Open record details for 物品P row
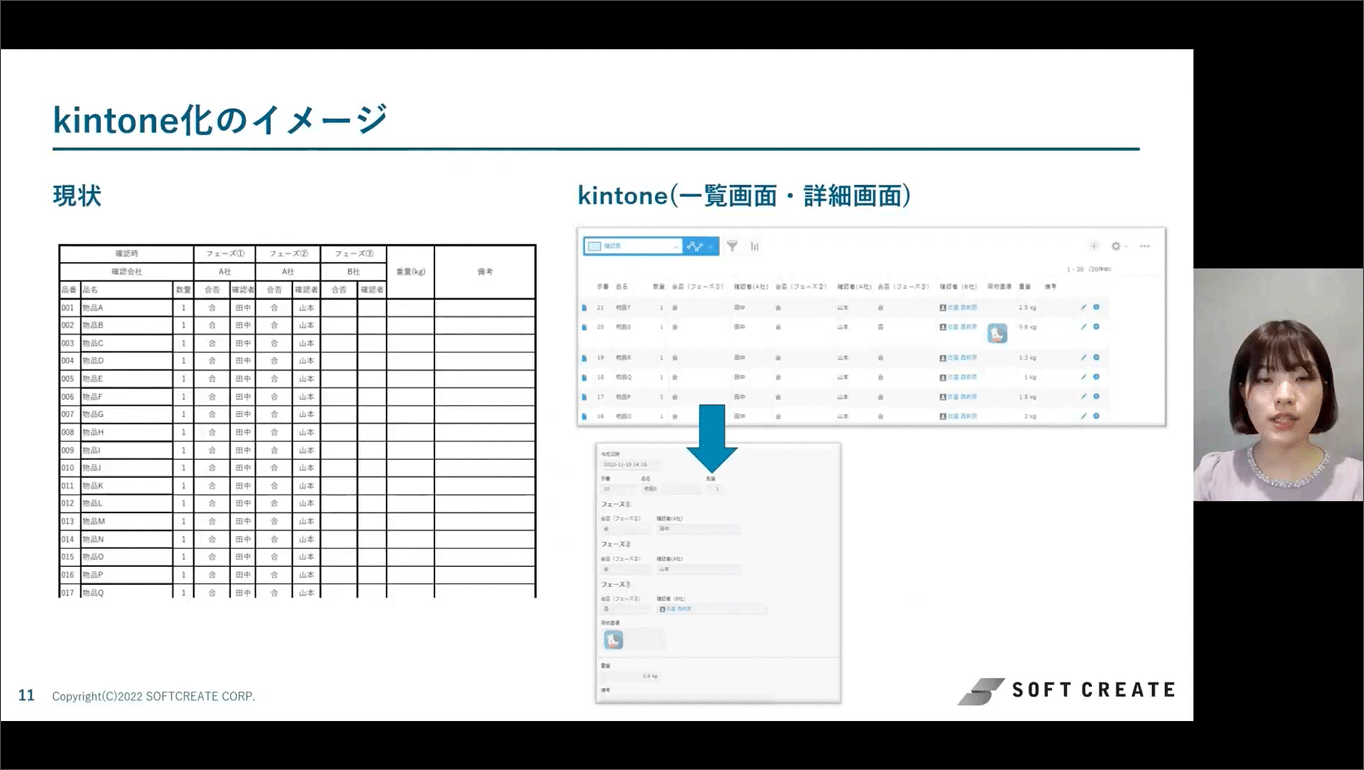The image size is (1364, 770). click(x=585, y=397)
